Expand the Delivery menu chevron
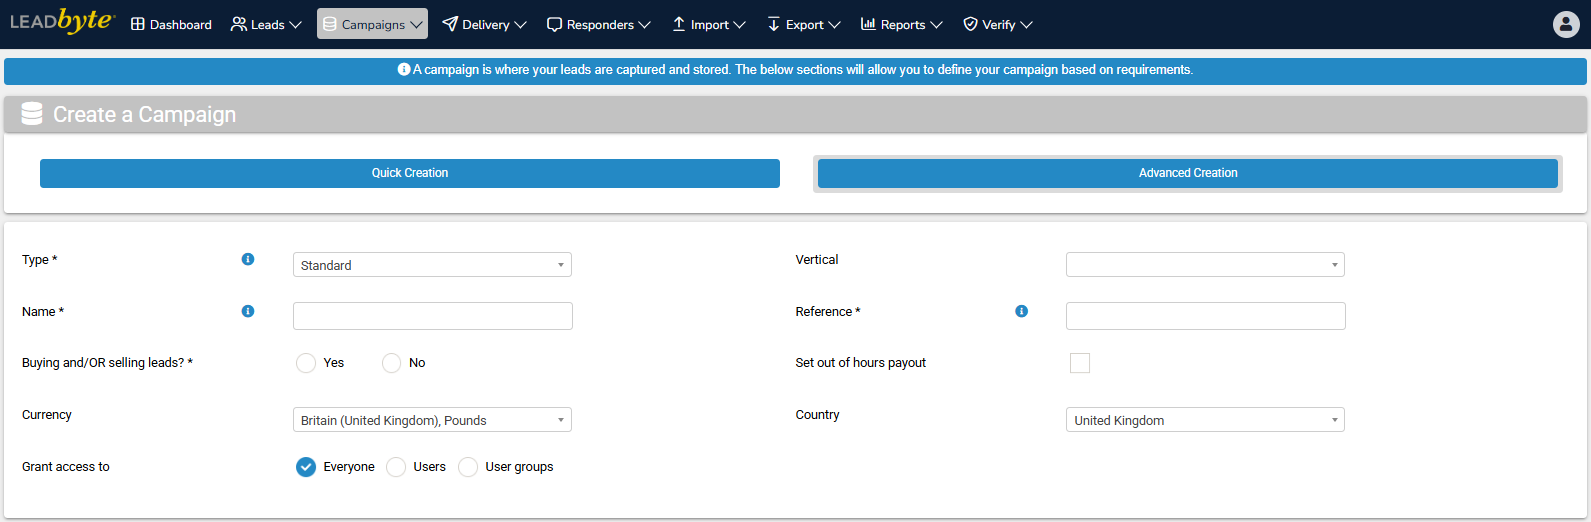Image resolution: width=1591 pixels, height=522 pixels. point(520,25)
